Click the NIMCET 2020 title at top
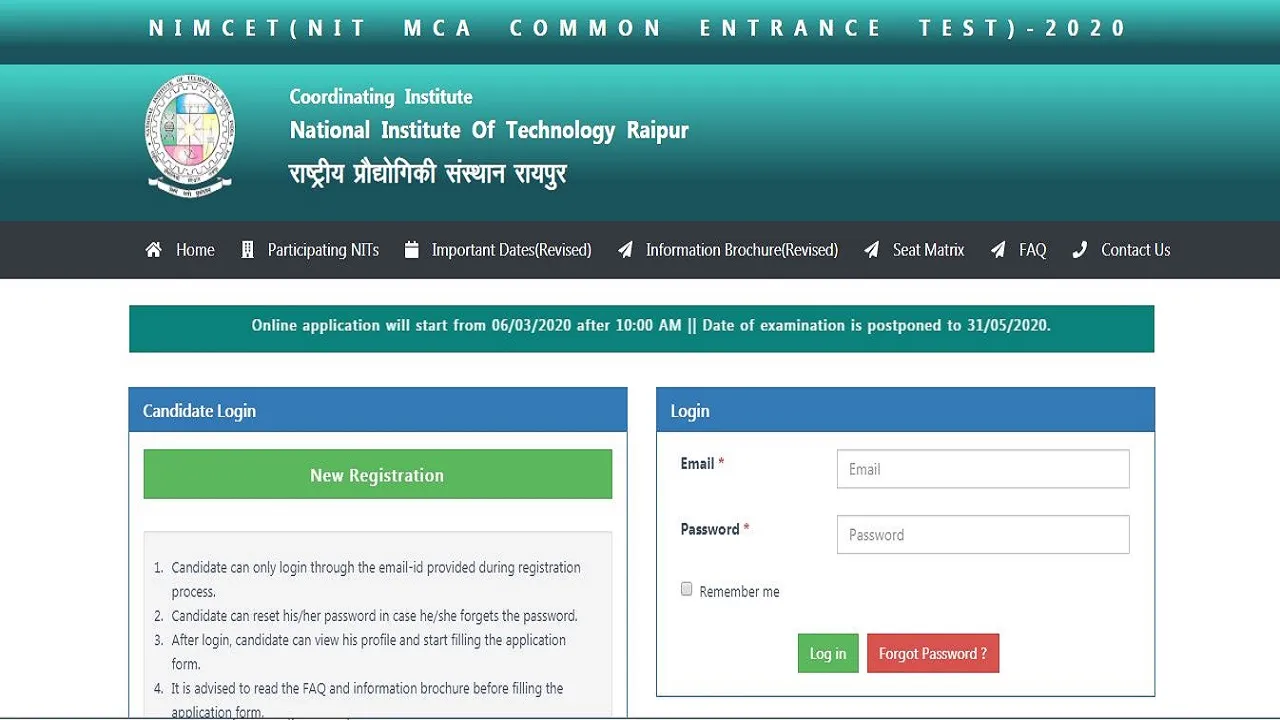Screen dimensions: 1280x720 tap(638, 28)
